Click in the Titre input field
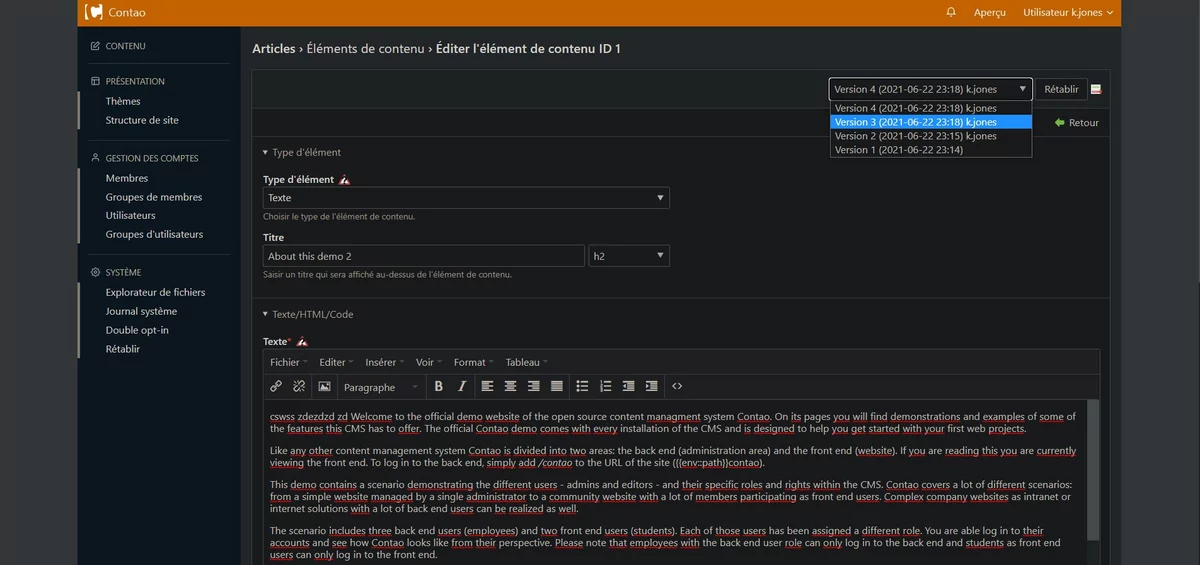 point(424,256)
